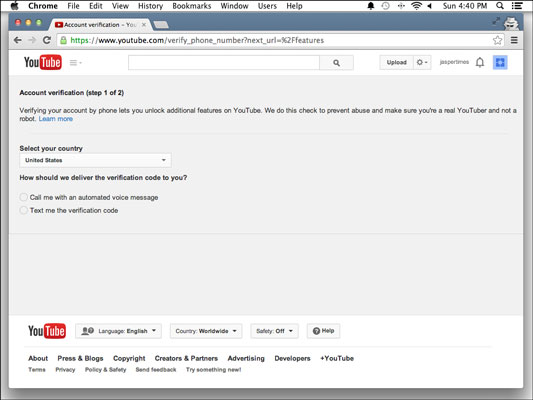
Task: Go back with the browser back arrow
Action: click(18, 40)
